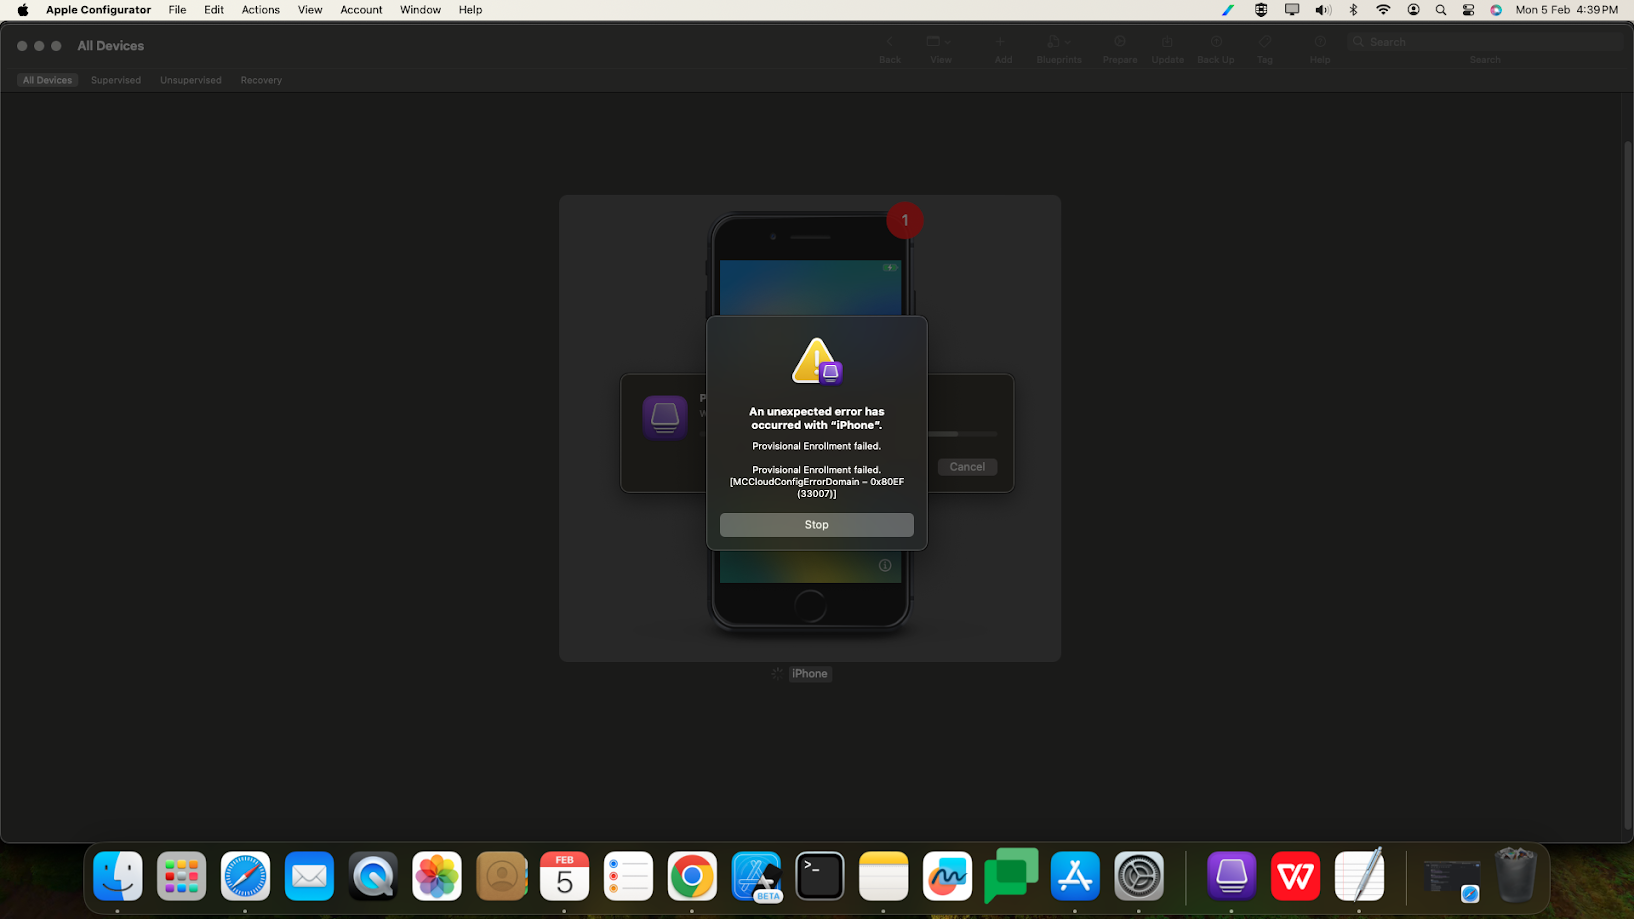
Task: Open the Account menu
Action: 360,10
